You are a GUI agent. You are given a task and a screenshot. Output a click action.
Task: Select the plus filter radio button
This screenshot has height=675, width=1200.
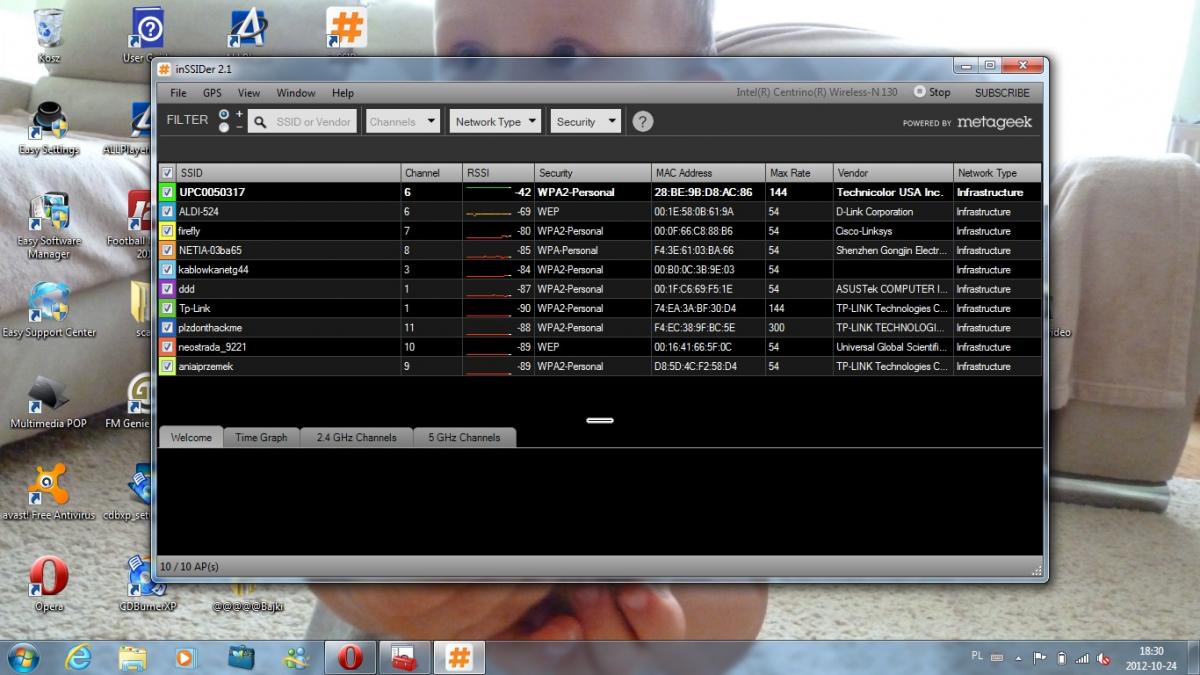(224, 114)
